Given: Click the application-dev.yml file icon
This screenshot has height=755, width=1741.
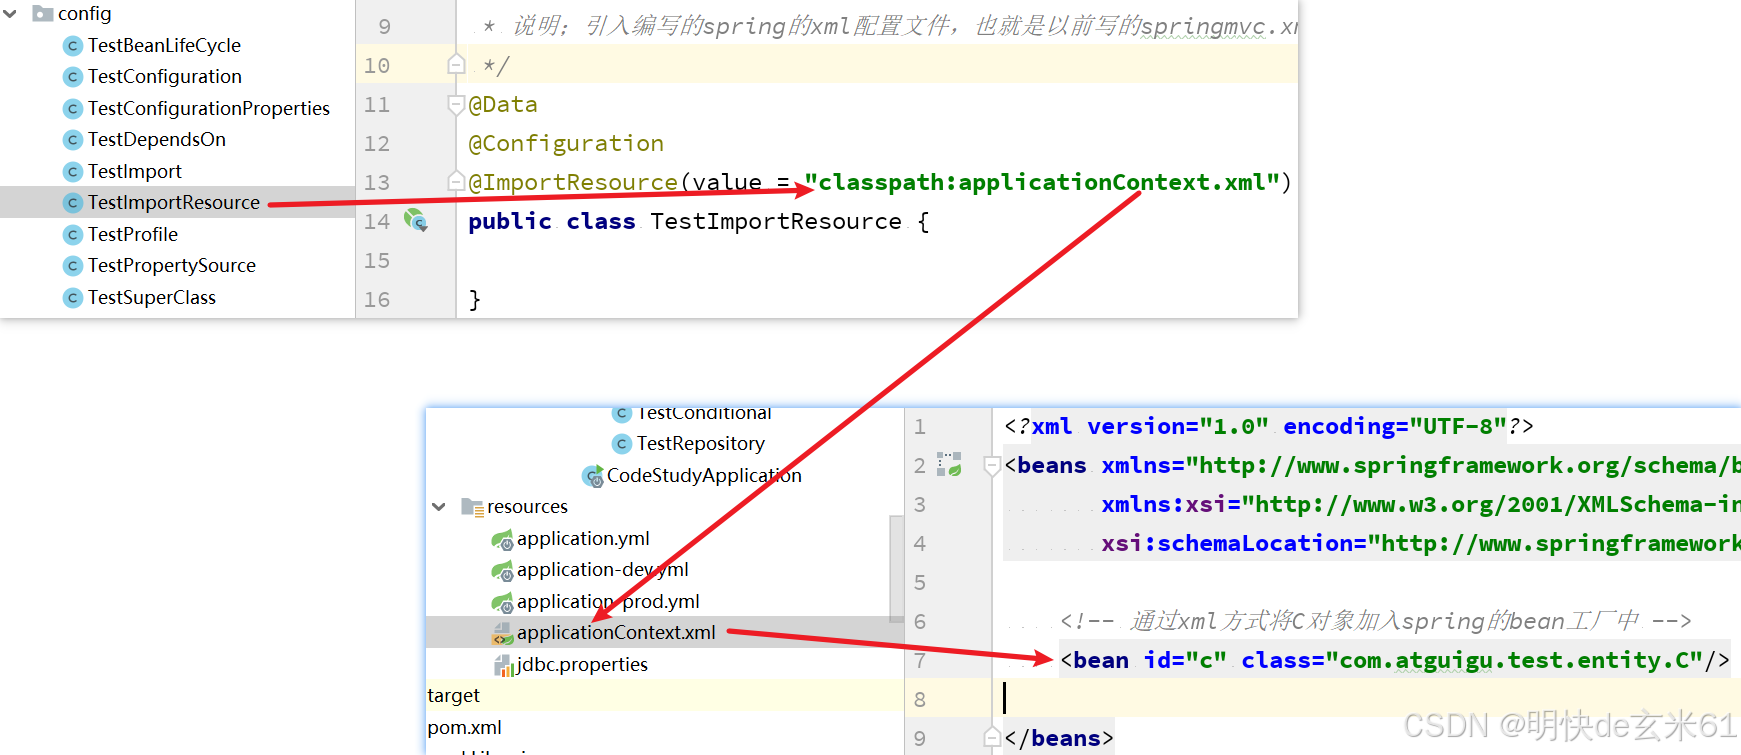Looking at the screenshot, I should click(x=502, y=571).
